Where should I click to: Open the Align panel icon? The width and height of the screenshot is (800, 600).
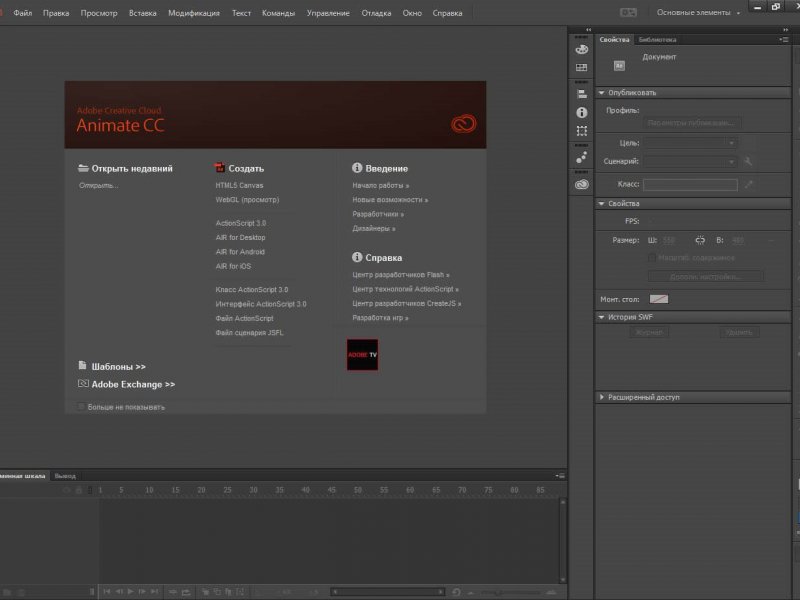pos(582,94)
